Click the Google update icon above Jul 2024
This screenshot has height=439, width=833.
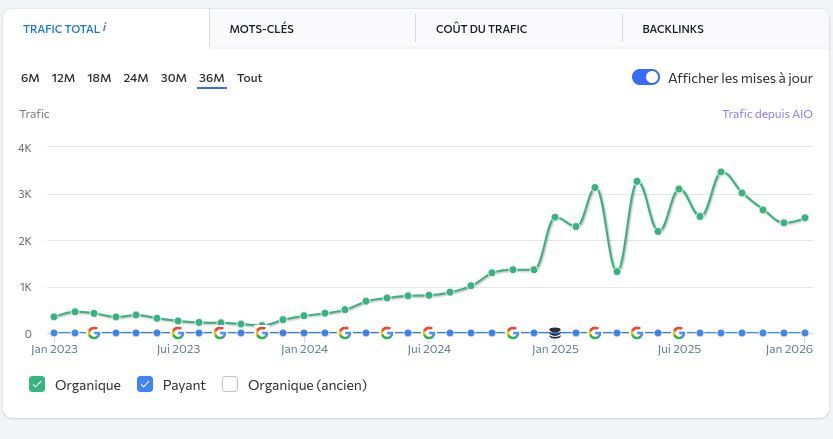[429, 333]
